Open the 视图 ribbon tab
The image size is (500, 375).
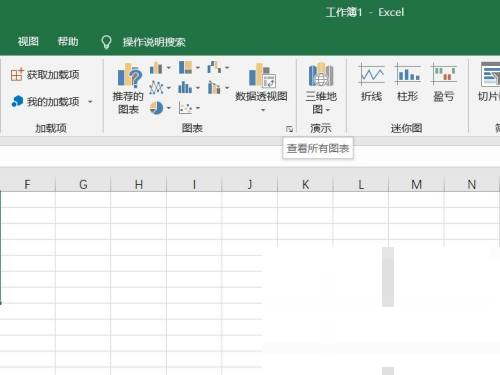tap(28, 42)
